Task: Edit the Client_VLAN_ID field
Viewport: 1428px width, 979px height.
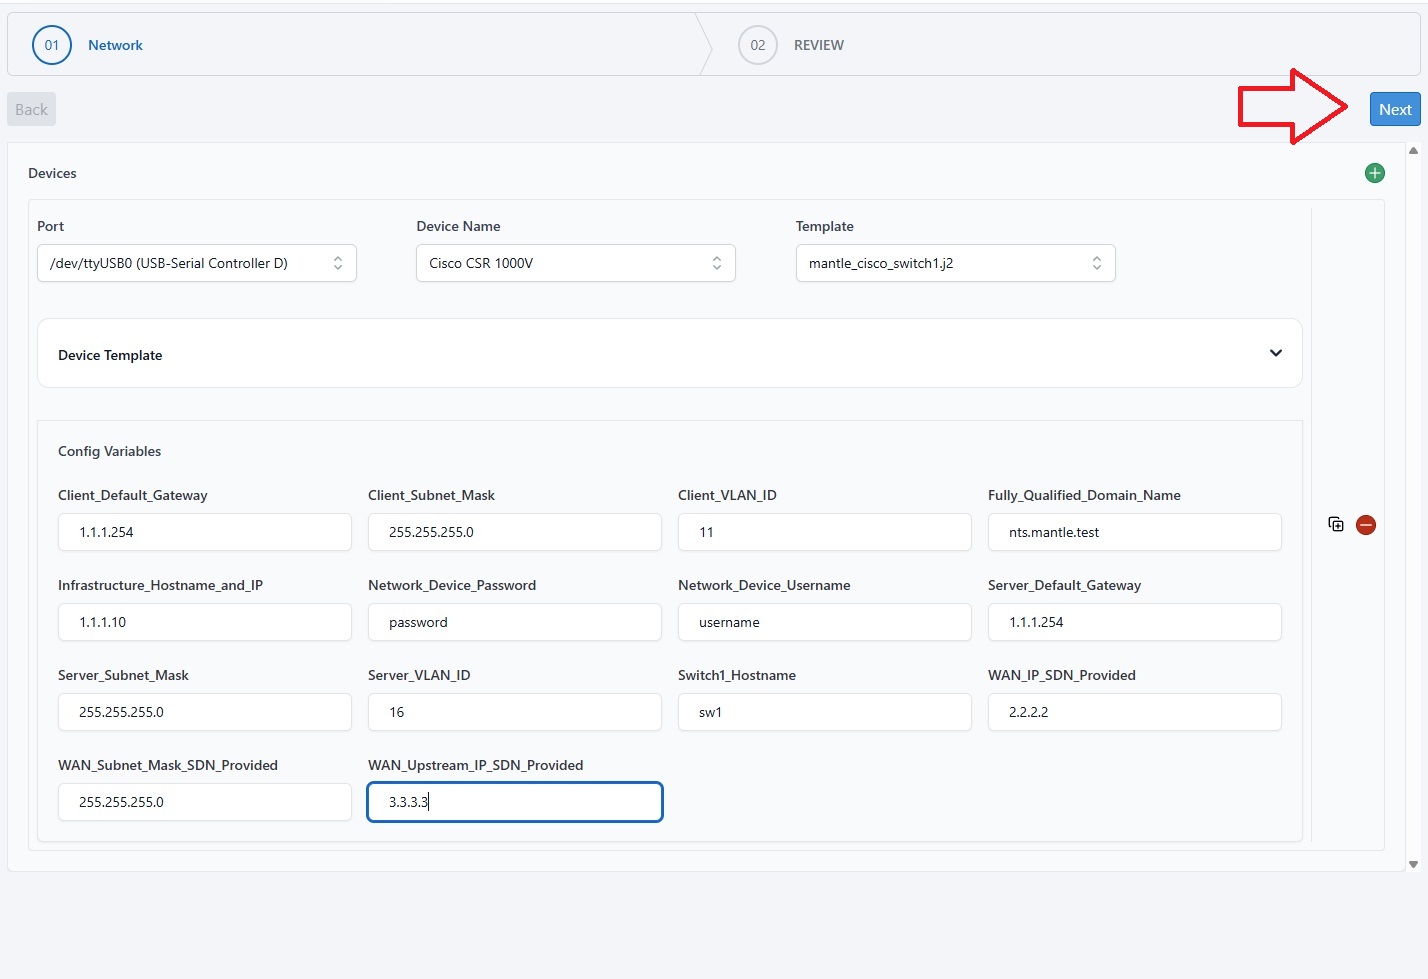Action: (825, 532)
